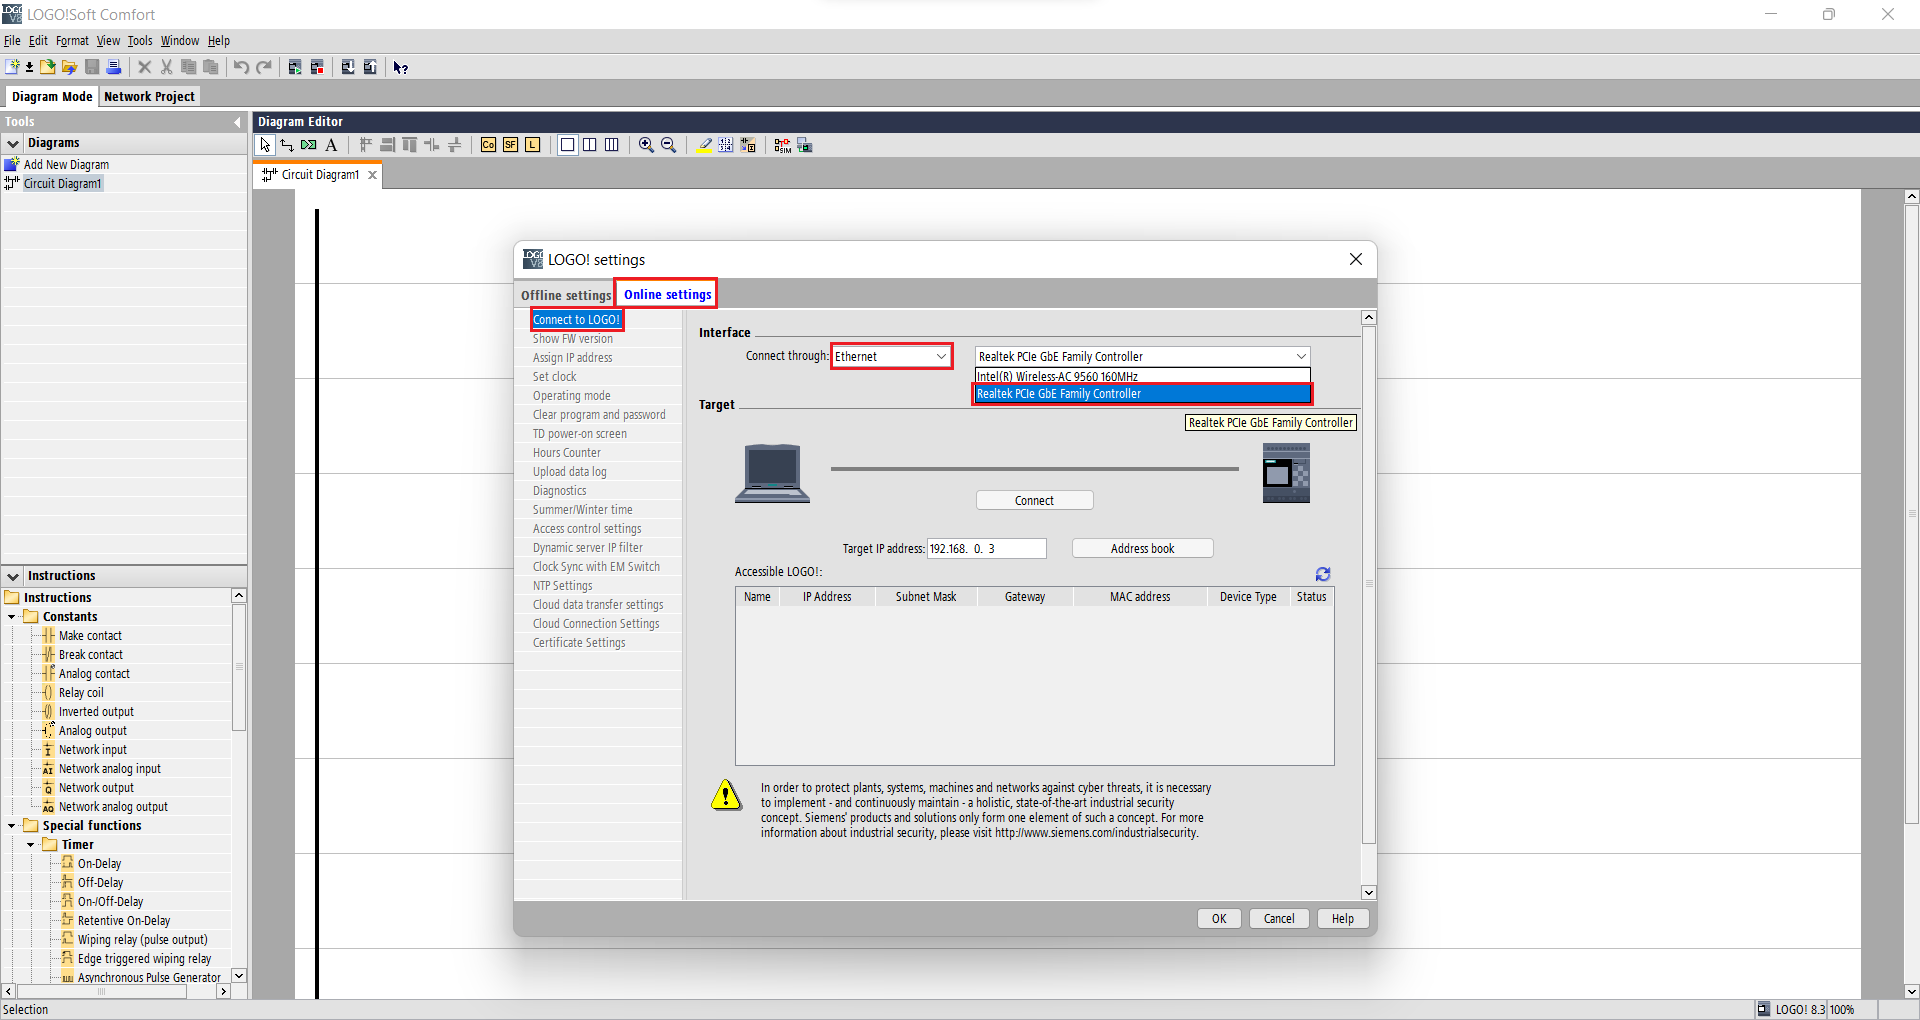Select the Selection arrow tool in Diagram Editor

click(x=265, y=145)
